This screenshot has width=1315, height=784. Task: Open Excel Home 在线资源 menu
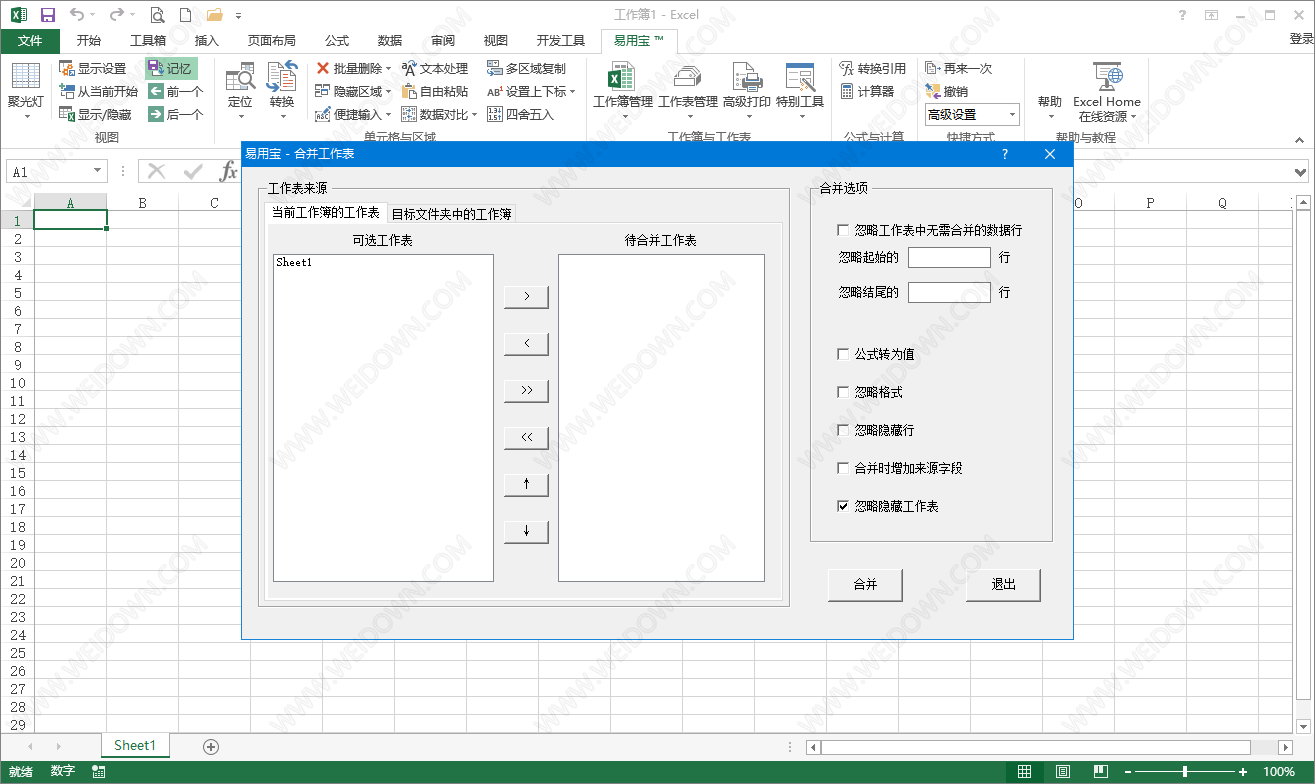tap(1107, 90)
